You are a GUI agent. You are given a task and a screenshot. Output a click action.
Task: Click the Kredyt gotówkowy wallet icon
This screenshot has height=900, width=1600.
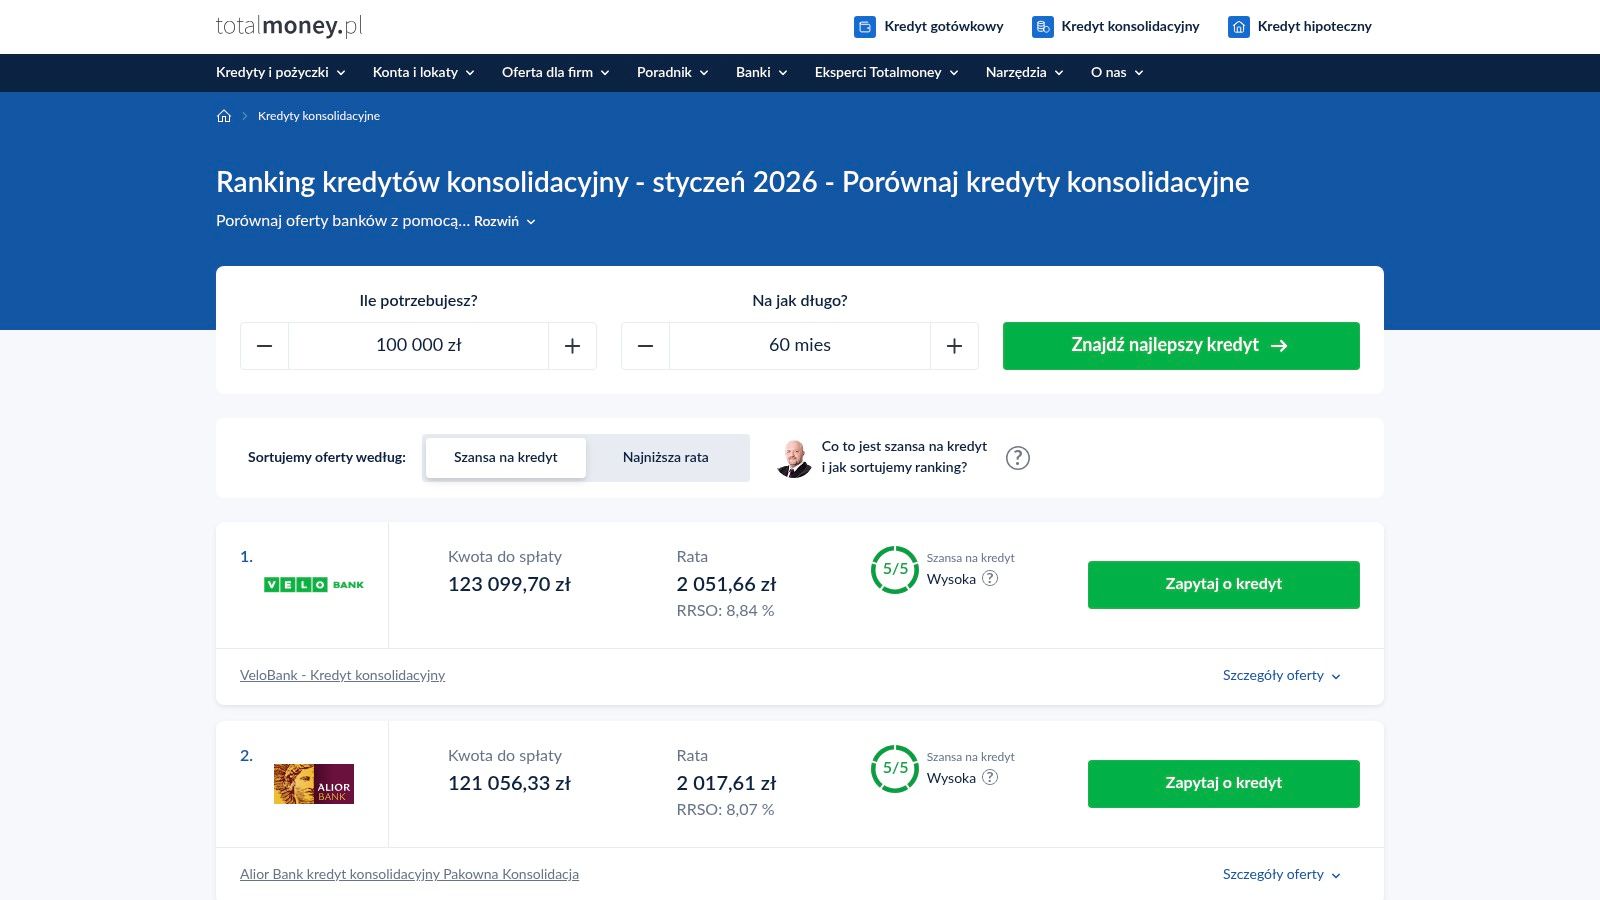click(x=865, y=27)
